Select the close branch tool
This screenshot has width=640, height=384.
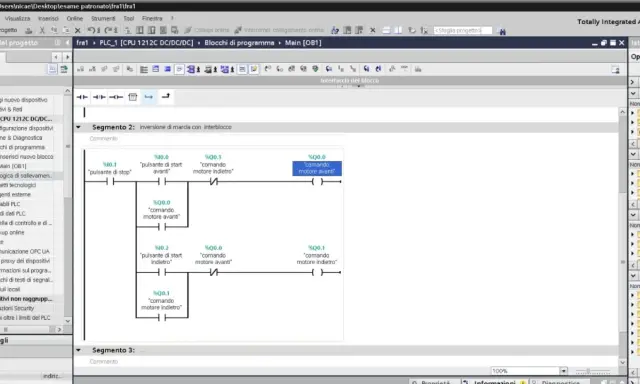(166, 97)
